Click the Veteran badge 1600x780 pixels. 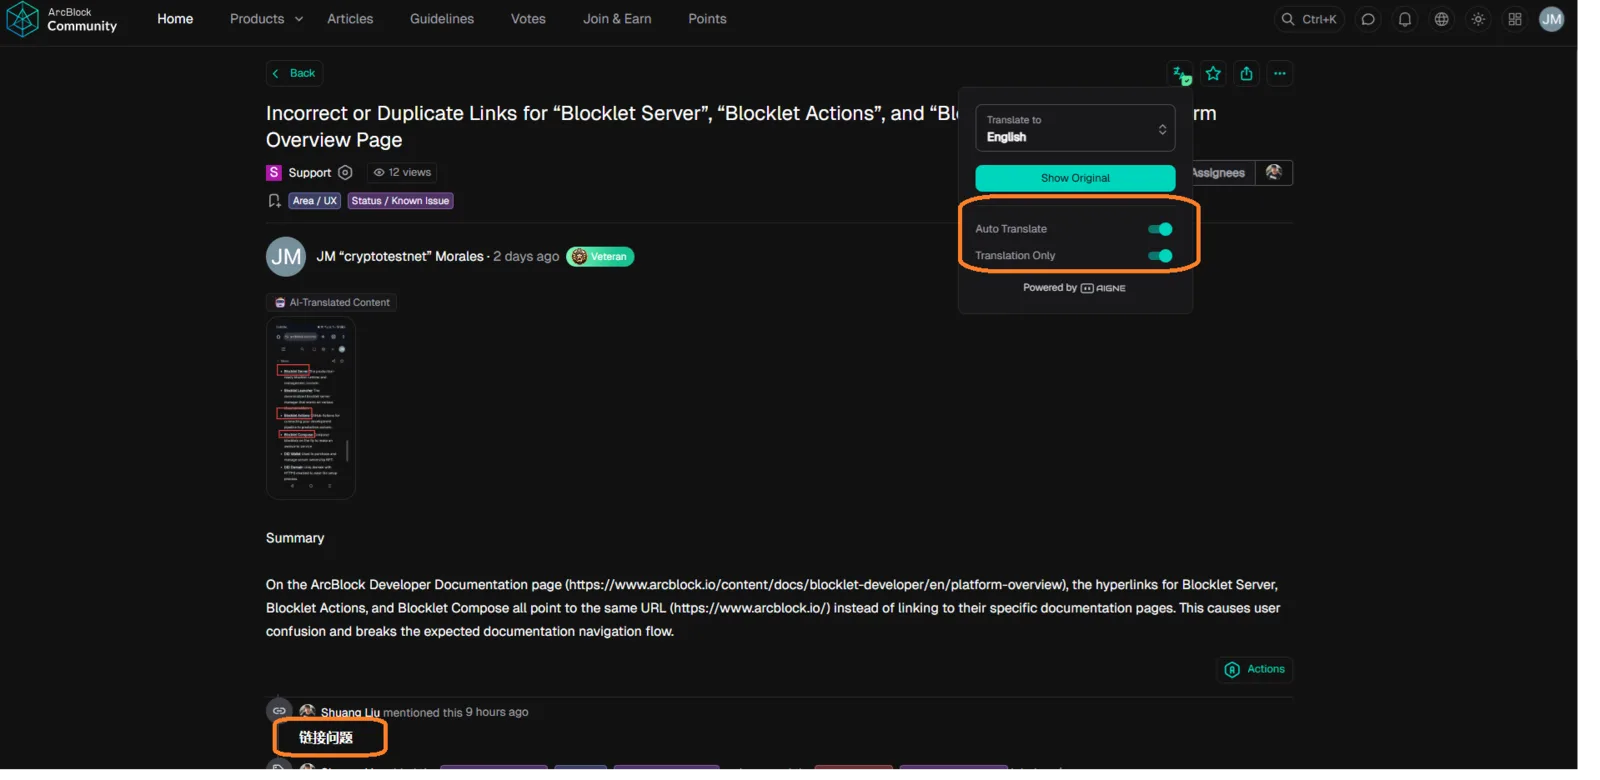pos(600,257)
